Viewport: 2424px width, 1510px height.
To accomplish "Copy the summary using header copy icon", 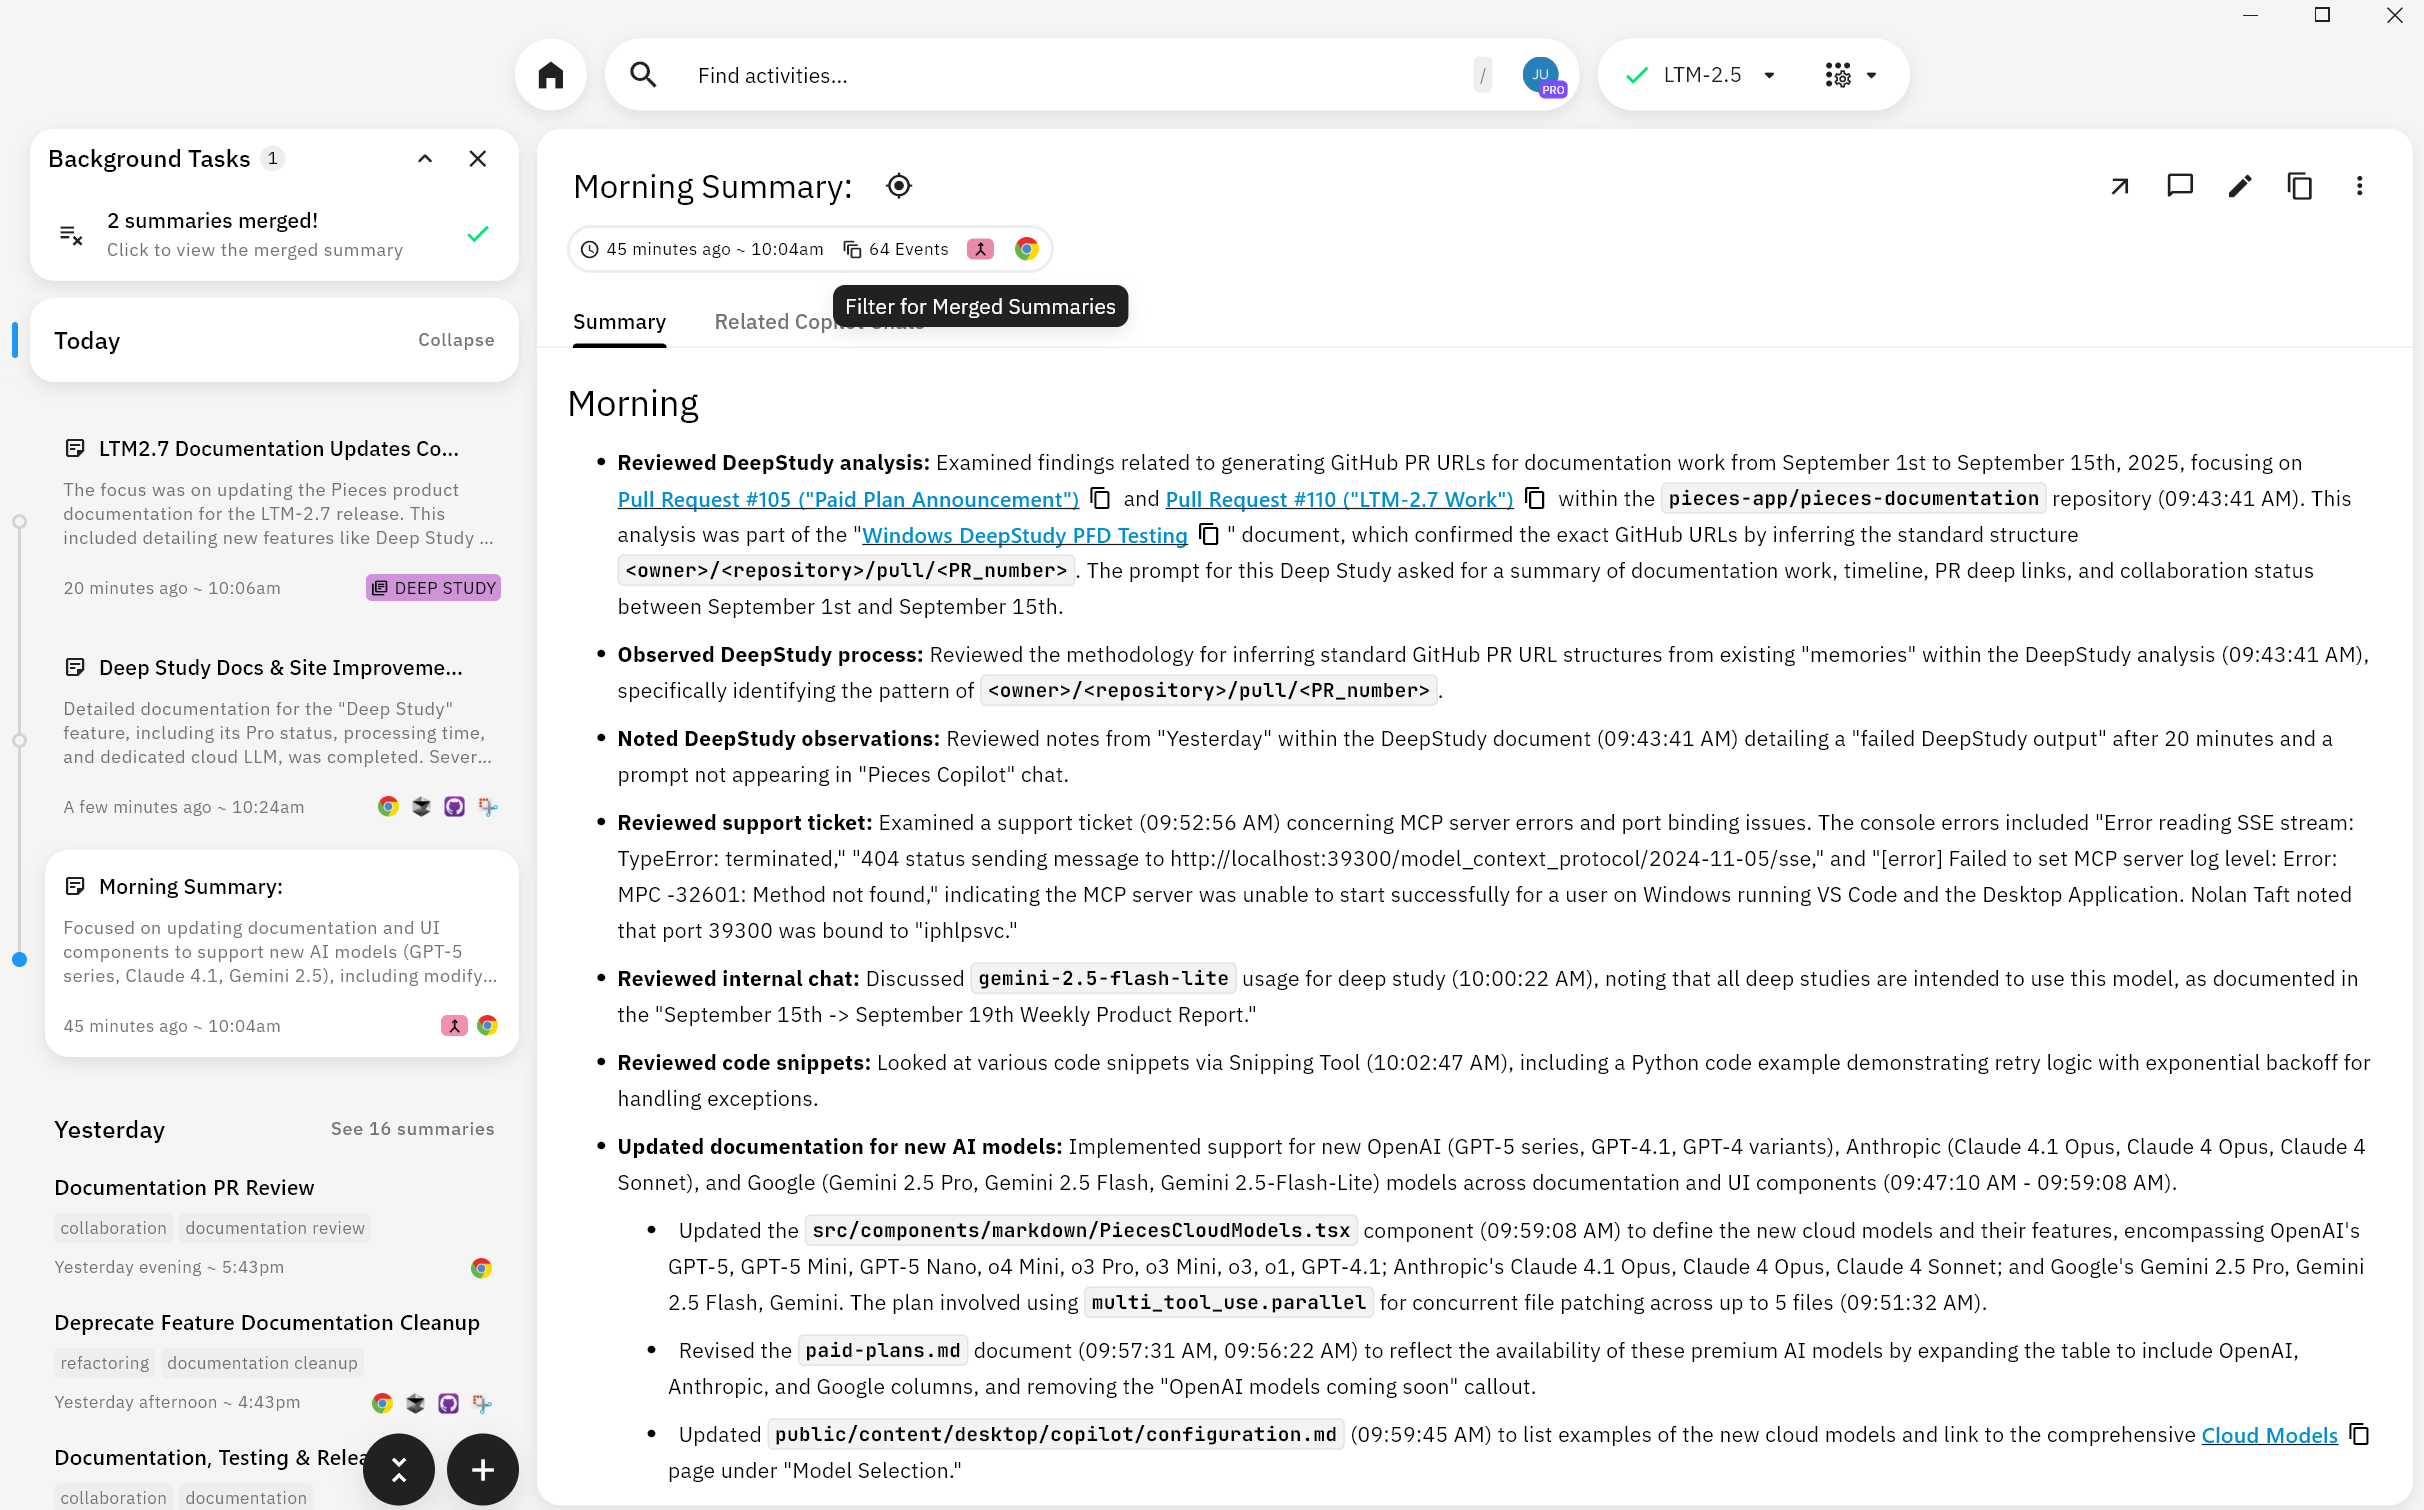I will pos(2299,186).
